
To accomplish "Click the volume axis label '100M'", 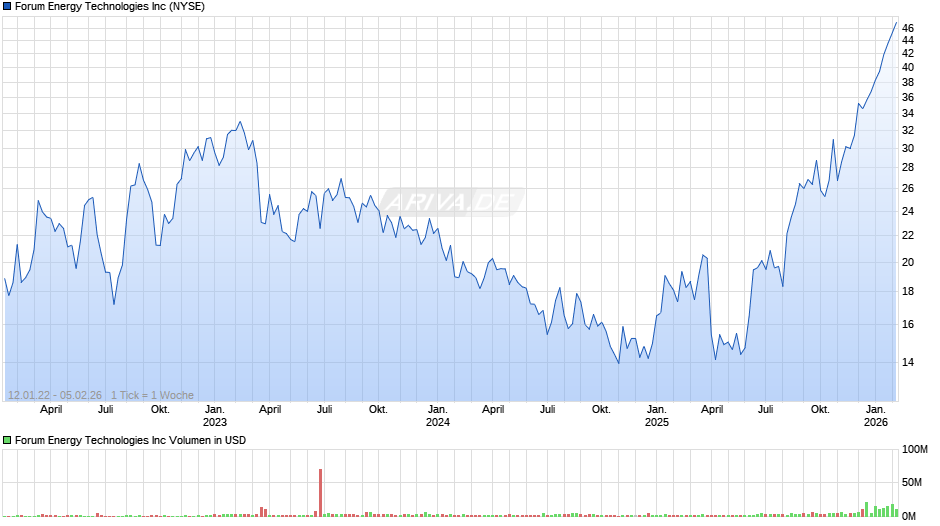I will pyautogui.click(x=915, y=450).
